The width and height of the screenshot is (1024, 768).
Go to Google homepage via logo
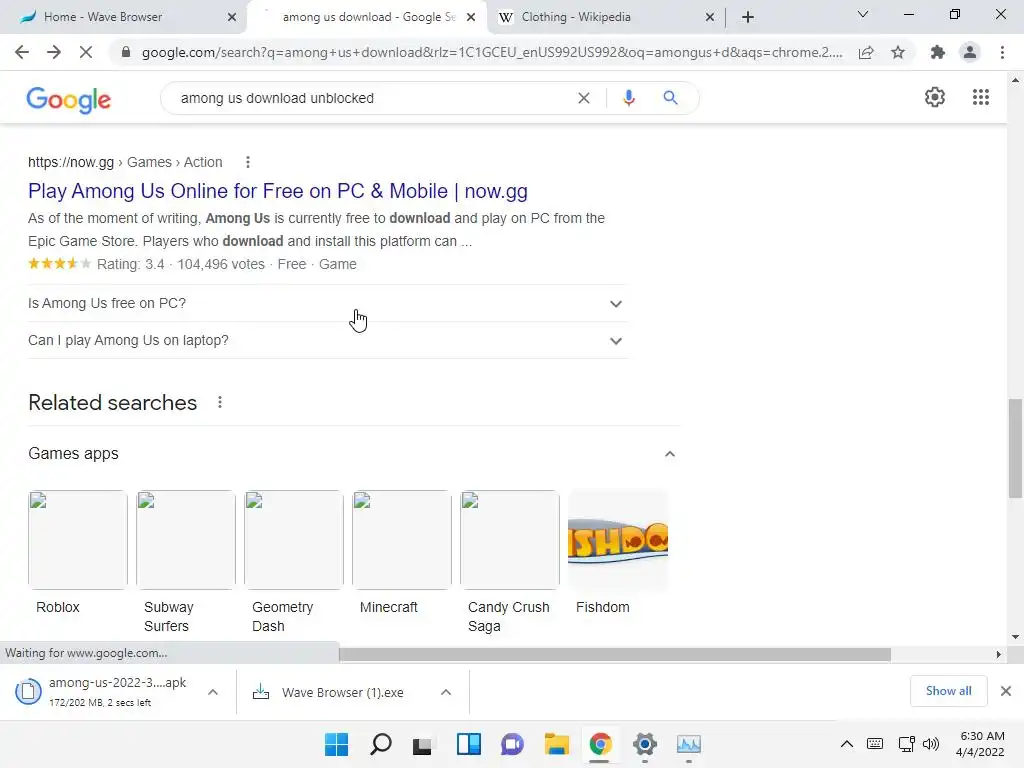tap(69, 99)
